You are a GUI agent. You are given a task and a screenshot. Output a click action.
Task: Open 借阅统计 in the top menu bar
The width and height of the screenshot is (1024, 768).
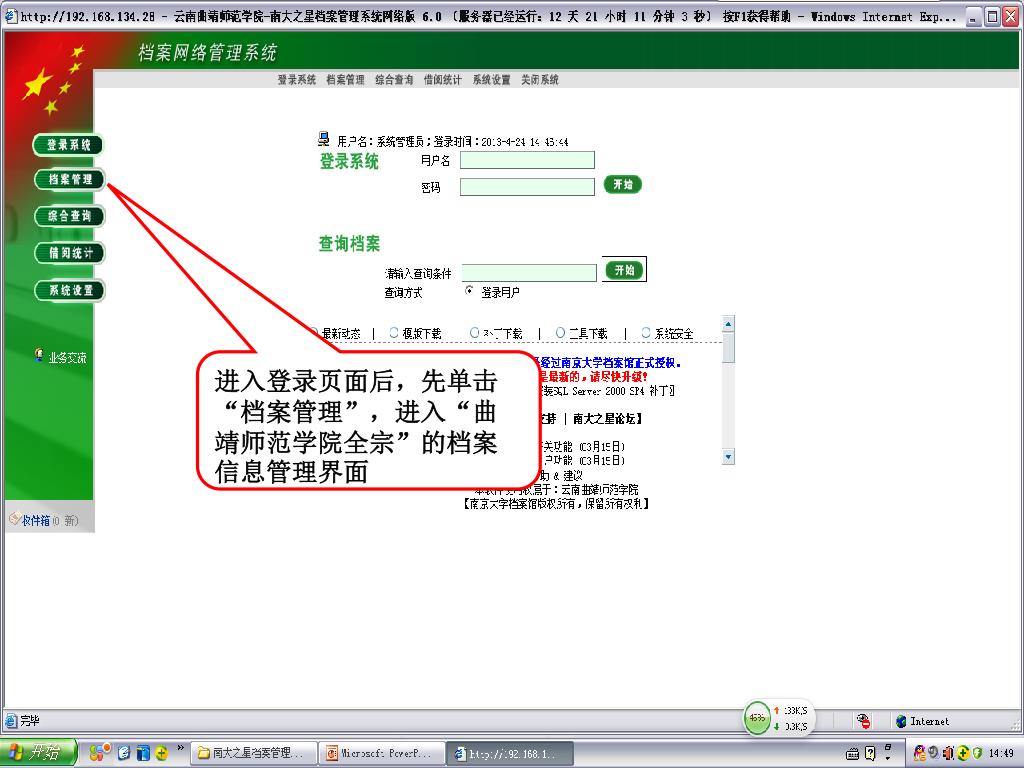click(443, 80)
